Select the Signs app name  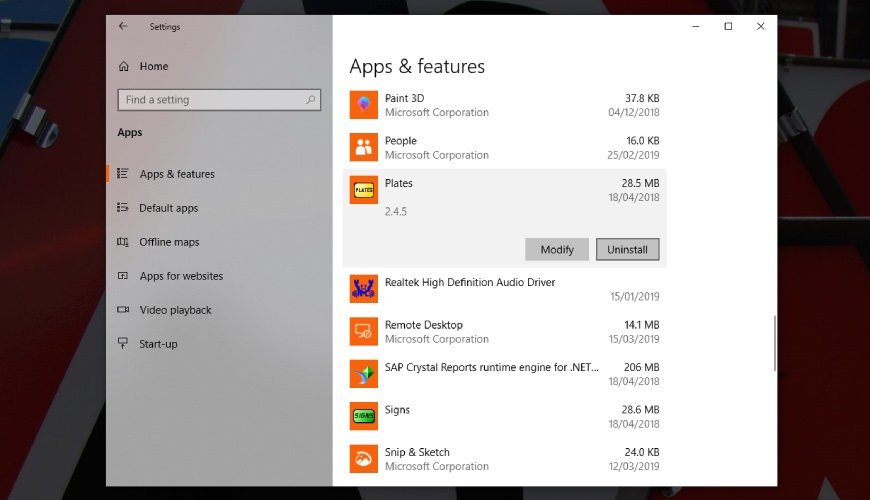point(397,410)
